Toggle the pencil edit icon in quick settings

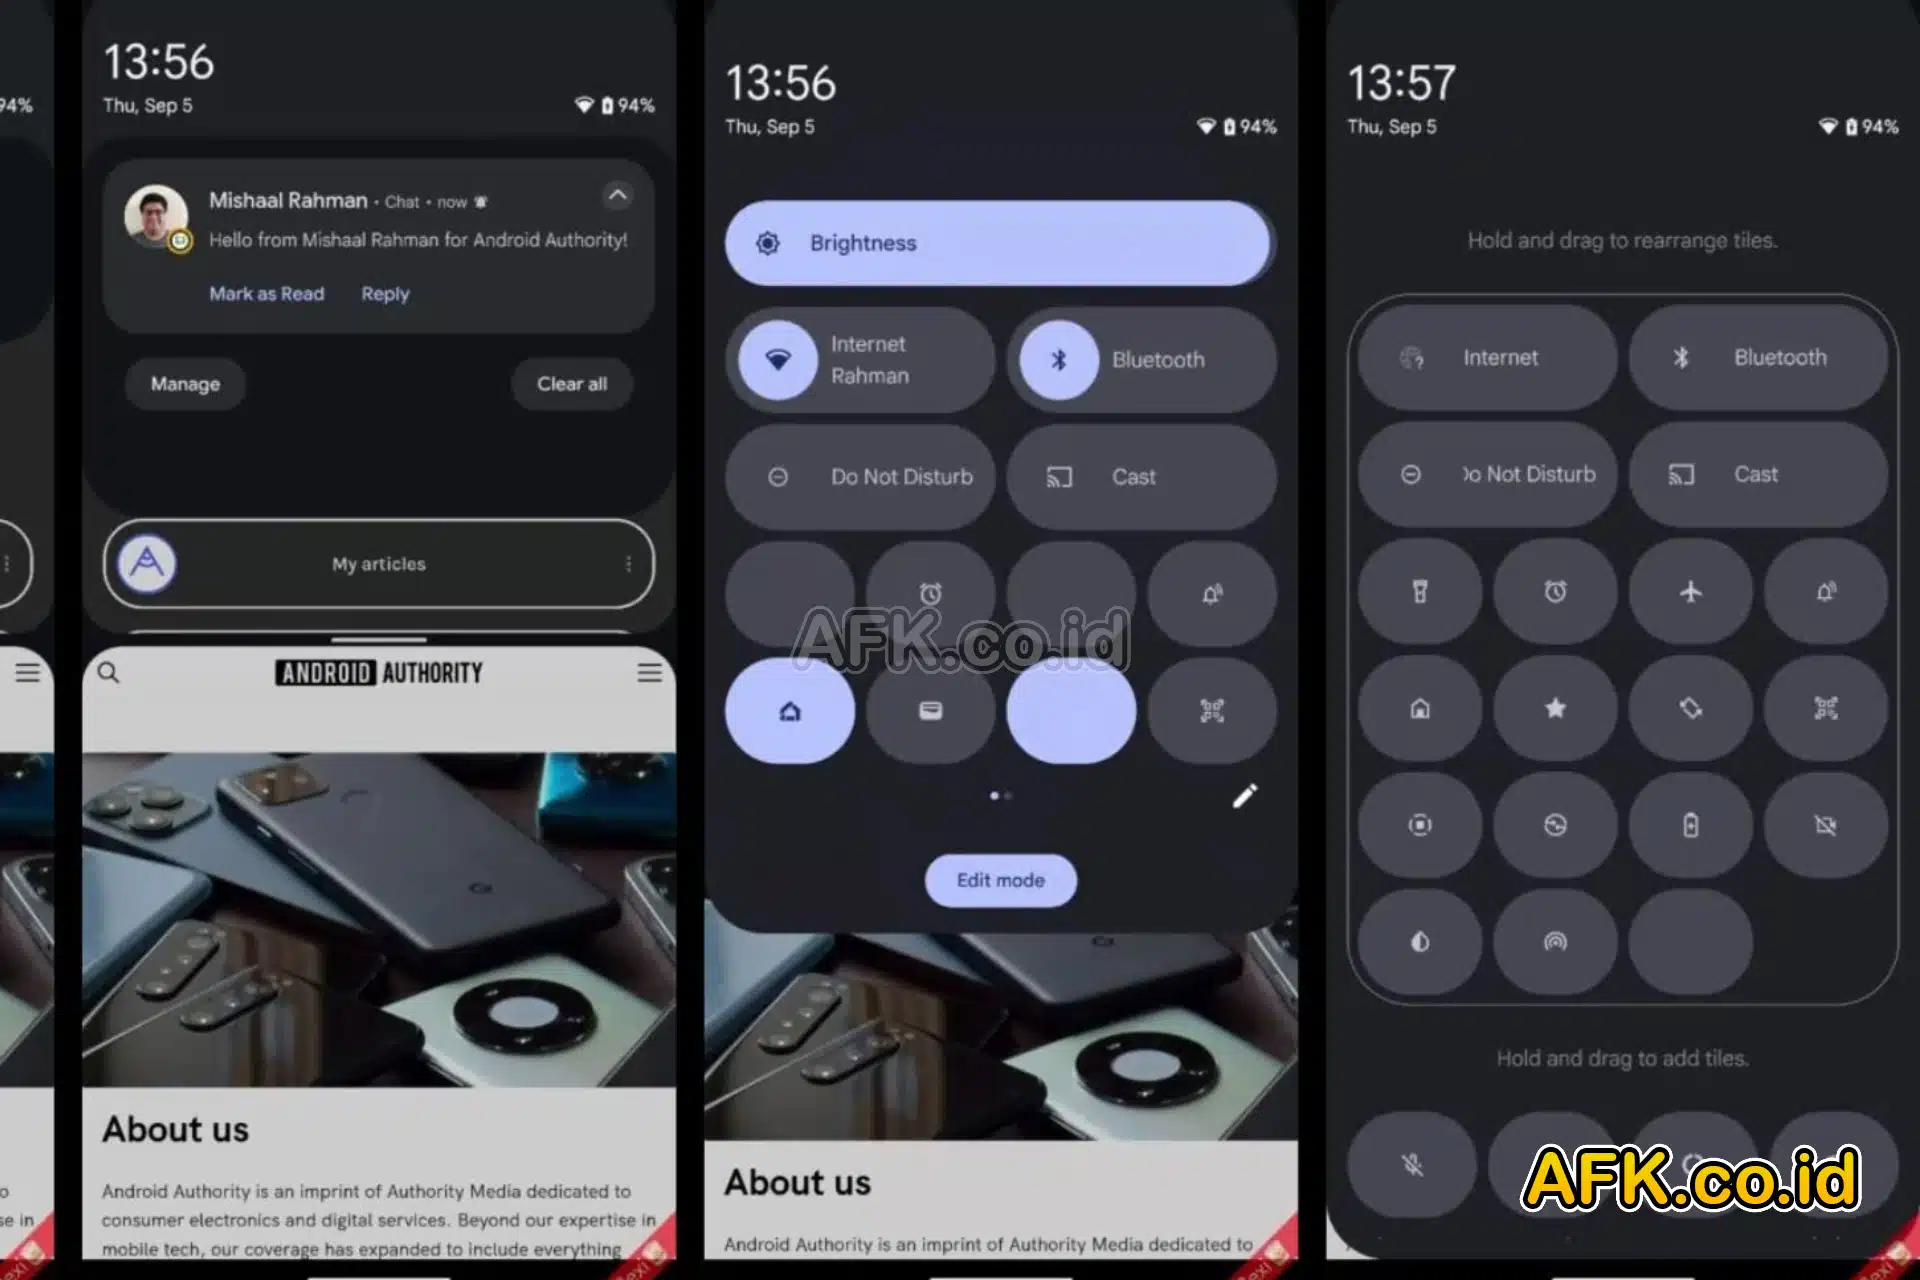(1243, 796)
